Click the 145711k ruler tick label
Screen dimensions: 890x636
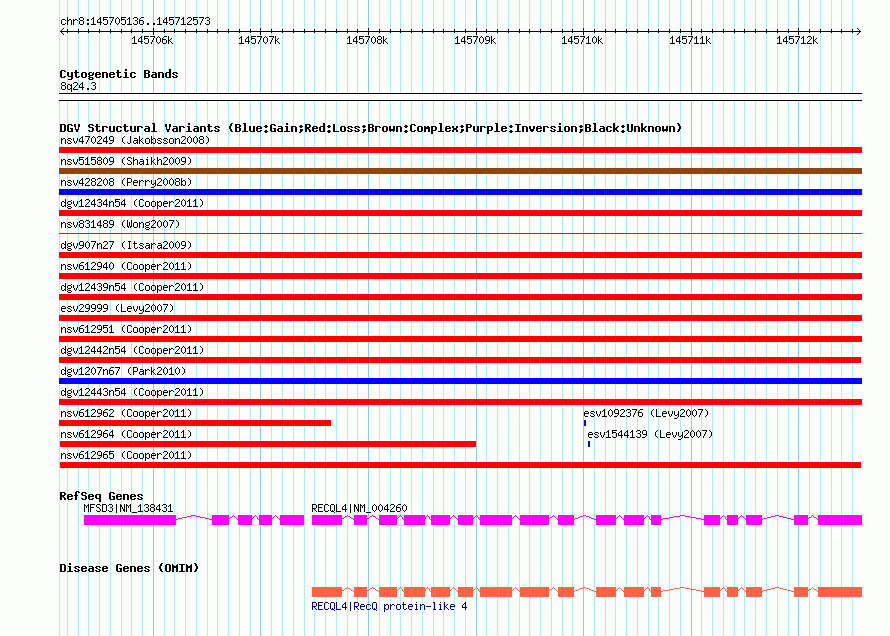[690, 40]
